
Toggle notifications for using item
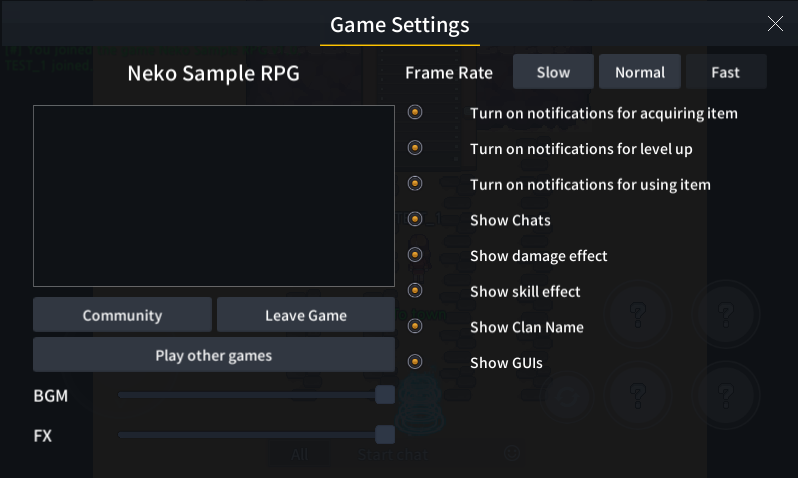415,184
